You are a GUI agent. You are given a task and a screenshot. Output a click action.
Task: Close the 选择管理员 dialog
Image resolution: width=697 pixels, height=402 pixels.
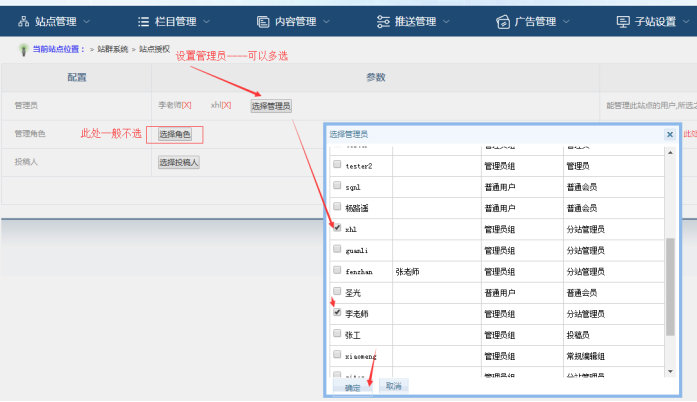669,133
